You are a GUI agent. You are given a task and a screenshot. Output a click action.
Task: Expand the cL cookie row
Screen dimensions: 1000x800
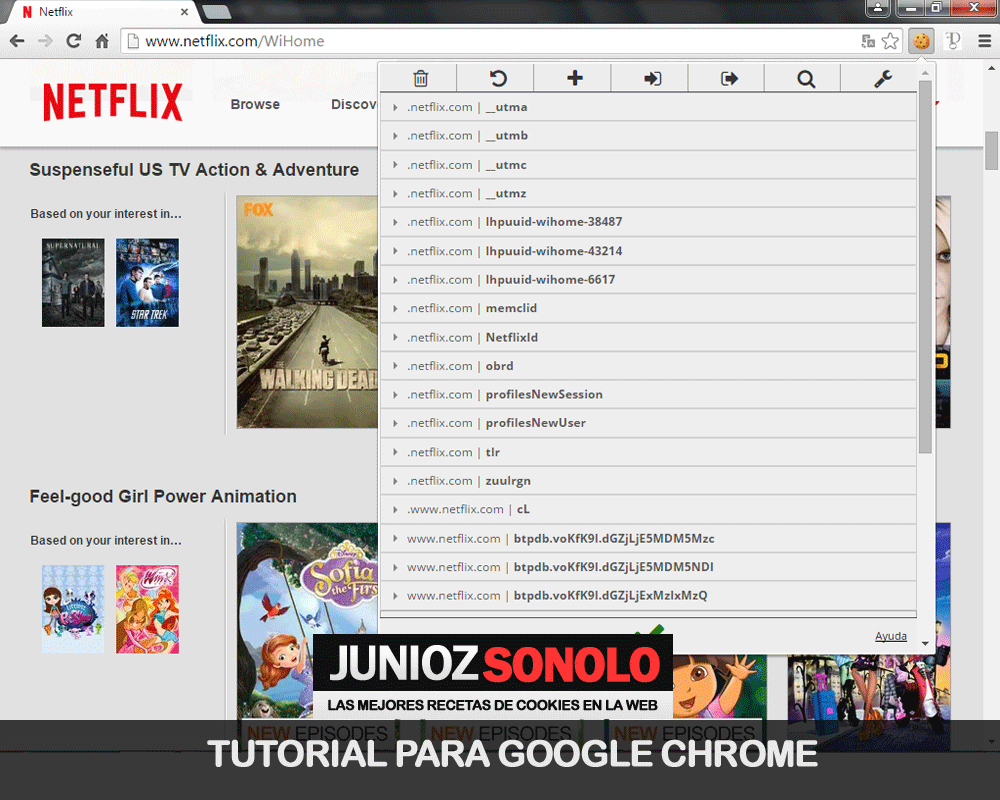point(649,509)
